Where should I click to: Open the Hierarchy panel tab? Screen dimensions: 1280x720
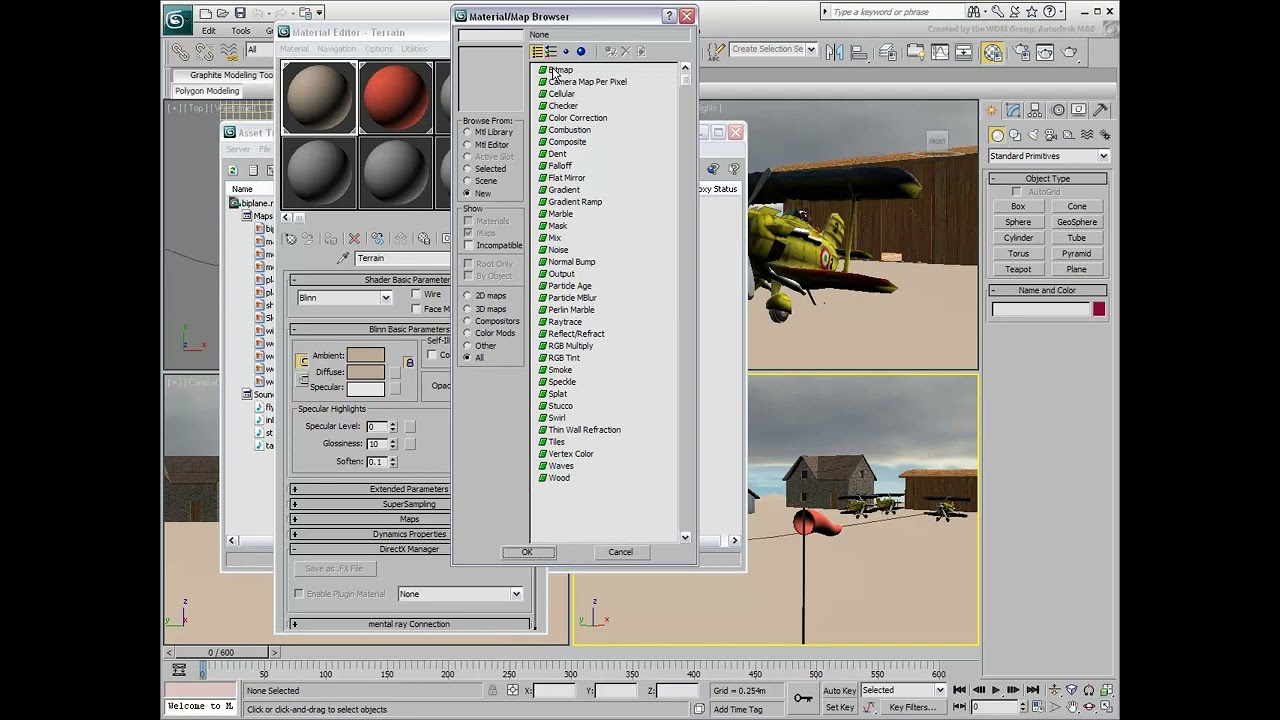(x=1036, y=110)
